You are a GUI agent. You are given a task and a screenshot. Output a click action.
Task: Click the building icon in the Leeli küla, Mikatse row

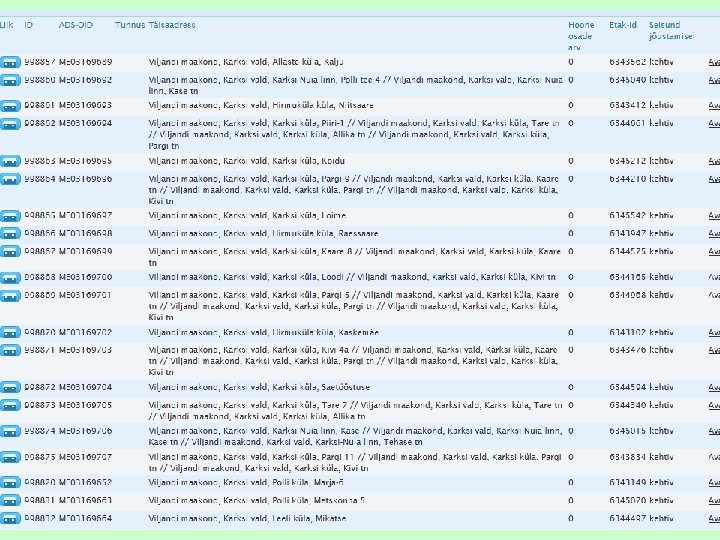[10, 518]
